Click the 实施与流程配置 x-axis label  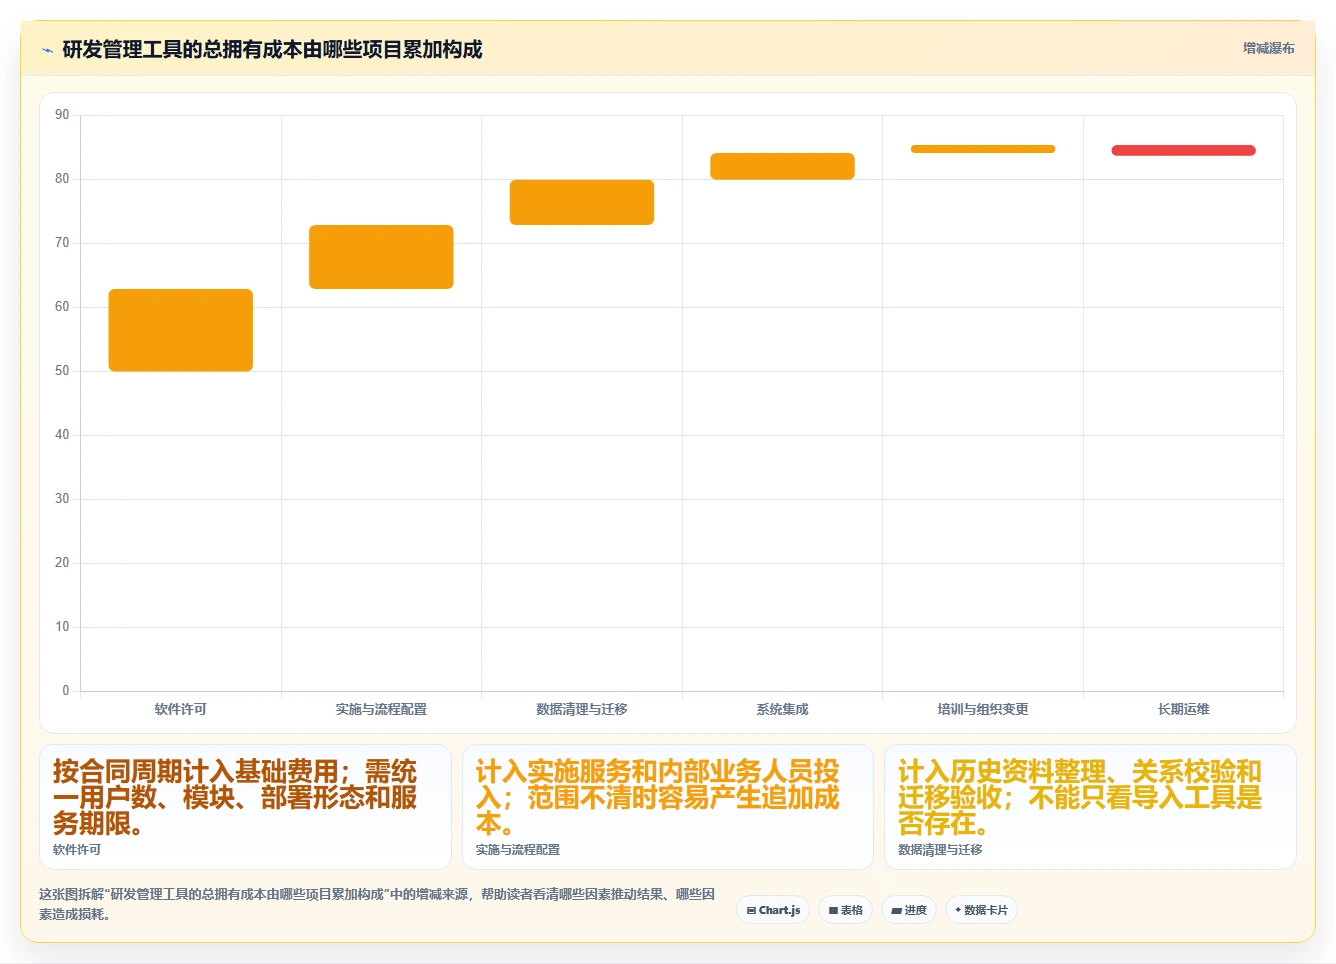(381, 709)
